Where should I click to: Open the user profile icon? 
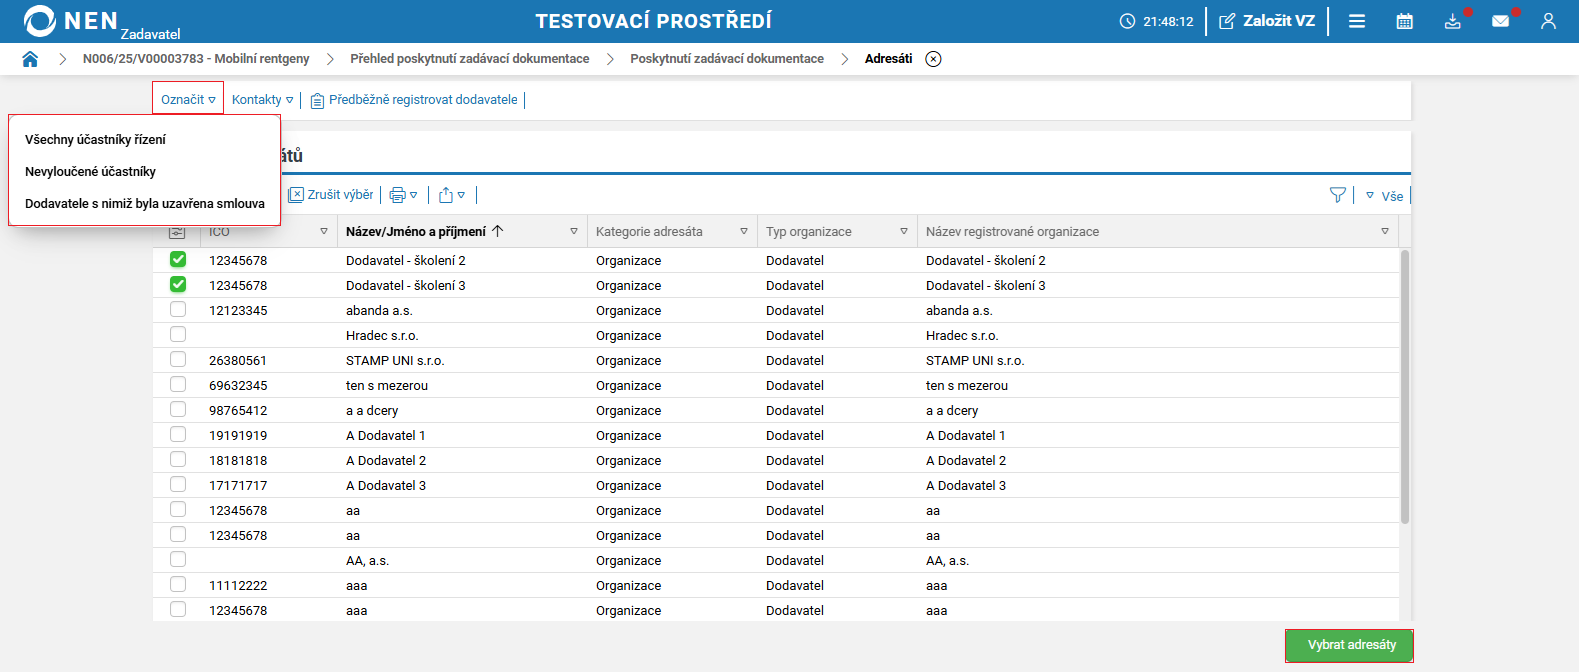(x=1548, y=21)
